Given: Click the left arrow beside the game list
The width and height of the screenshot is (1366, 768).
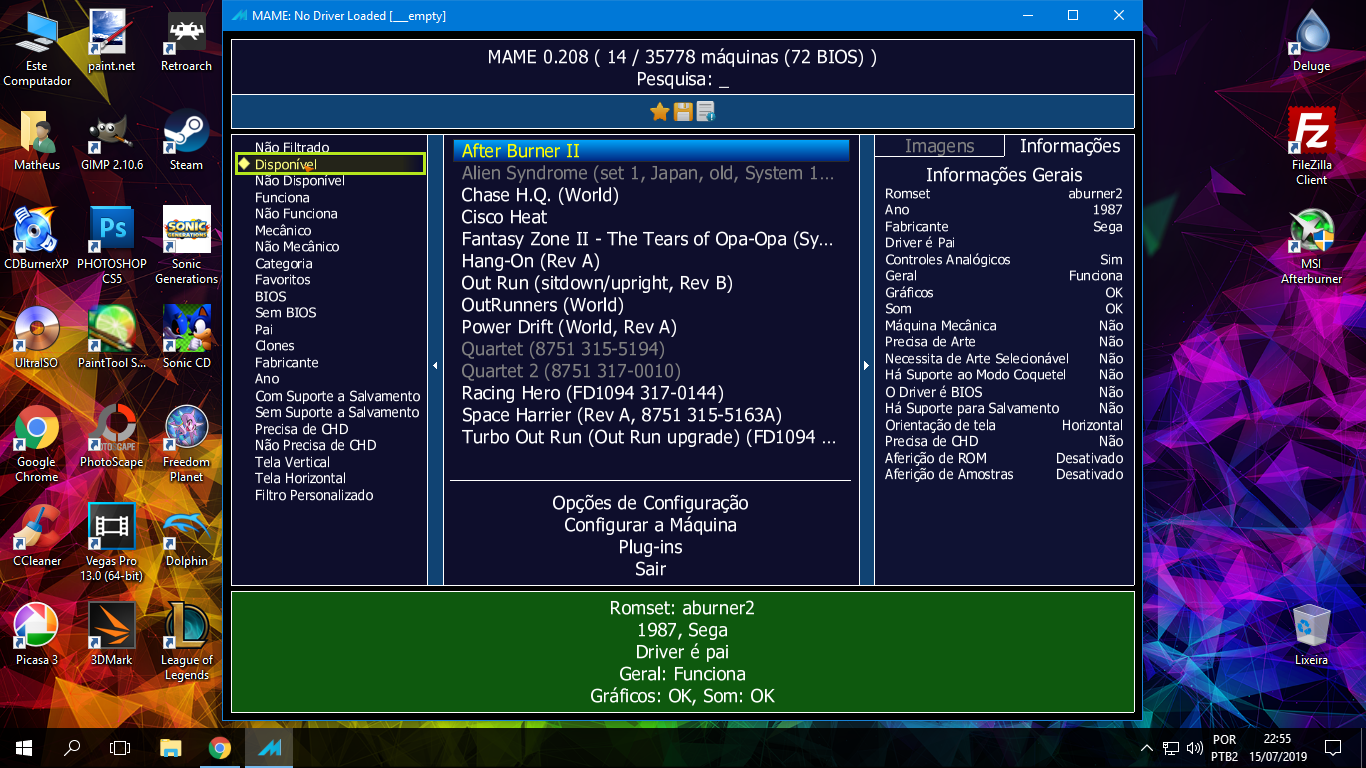Looking at the screenshot, I should coord(434,365).
